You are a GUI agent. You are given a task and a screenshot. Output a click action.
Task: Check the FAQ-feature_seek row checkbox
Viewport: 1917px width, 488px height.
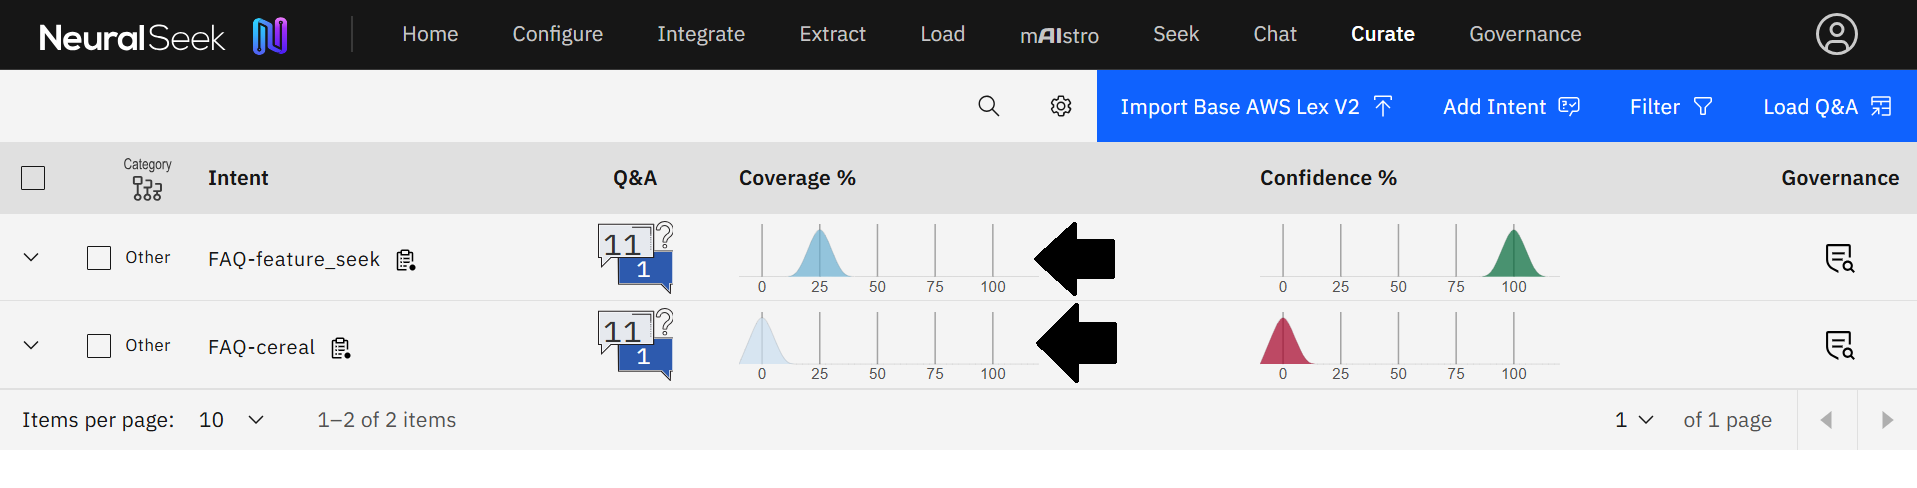point(99,258)
